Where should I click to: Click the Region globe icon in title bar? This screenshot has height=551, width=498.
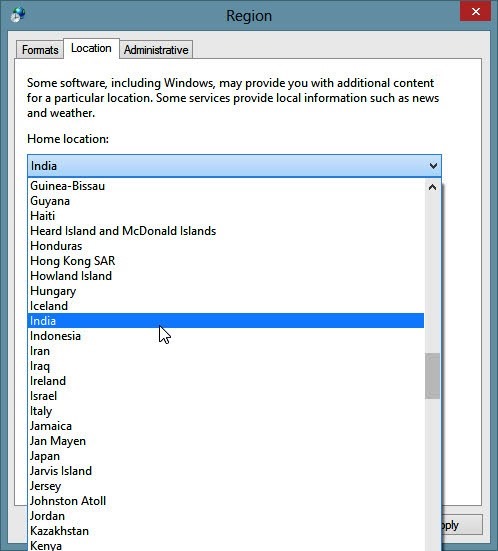coord(18,15)
